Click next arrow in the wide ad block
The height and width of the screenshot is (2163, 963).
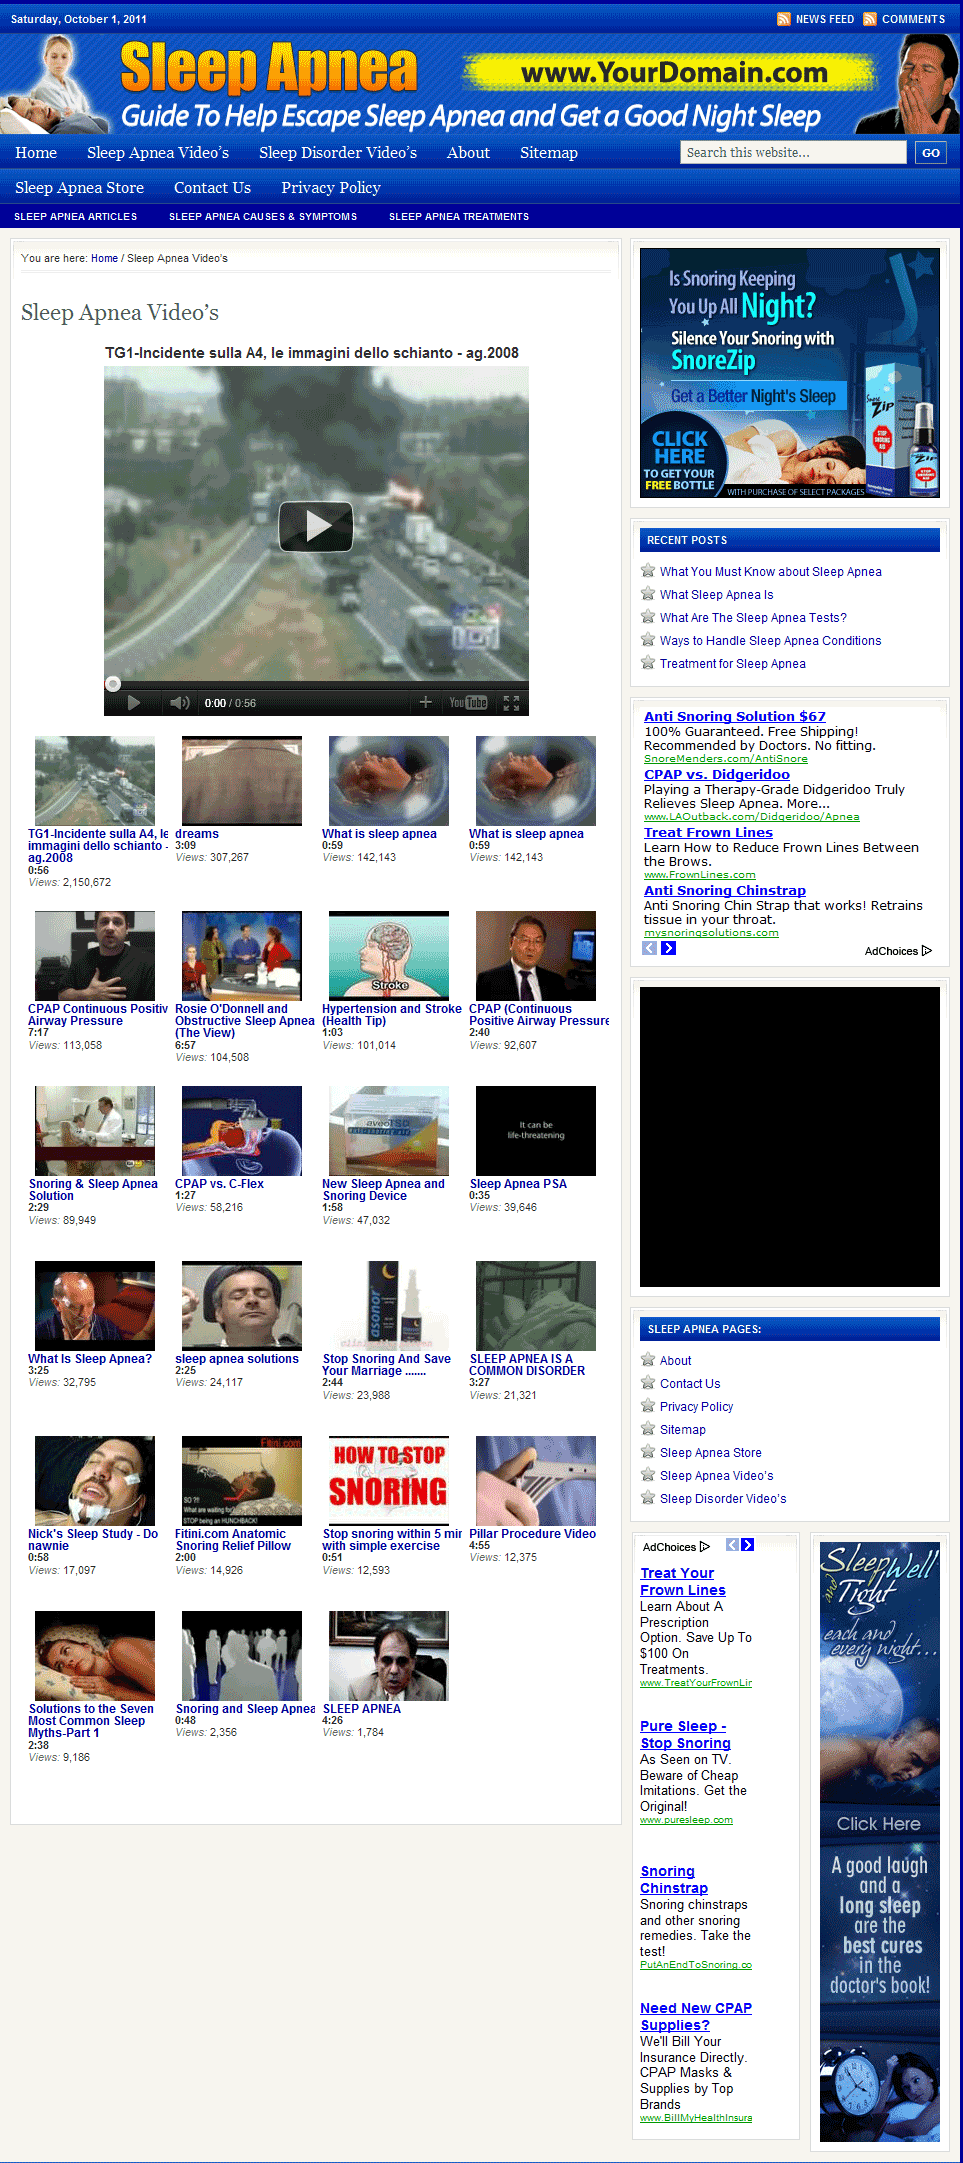point(669,948)
